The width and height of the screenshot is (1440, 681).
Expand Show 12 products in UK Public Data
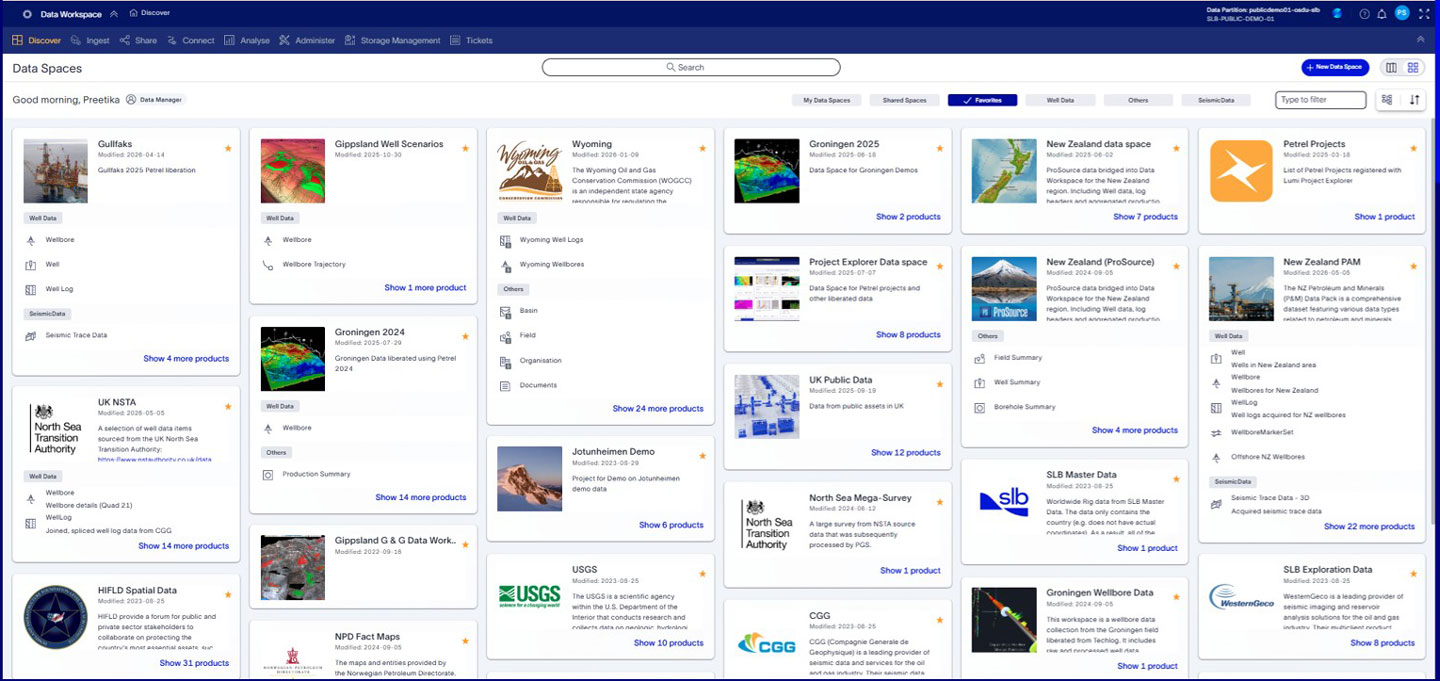click(x=906, y=453)
